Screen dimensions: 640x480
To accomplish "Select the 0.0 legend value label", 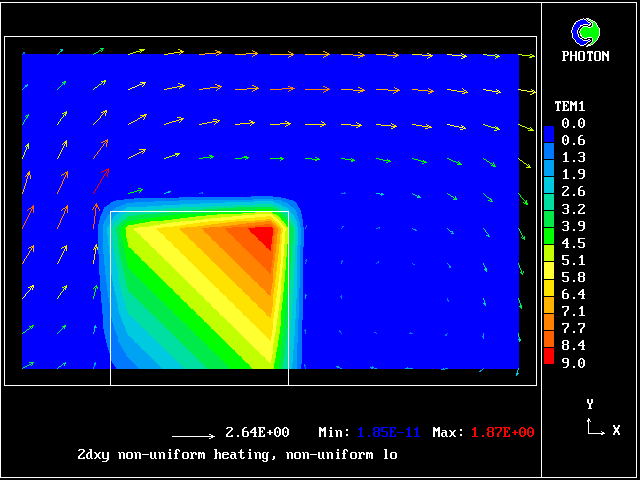I will coord(574,123).
